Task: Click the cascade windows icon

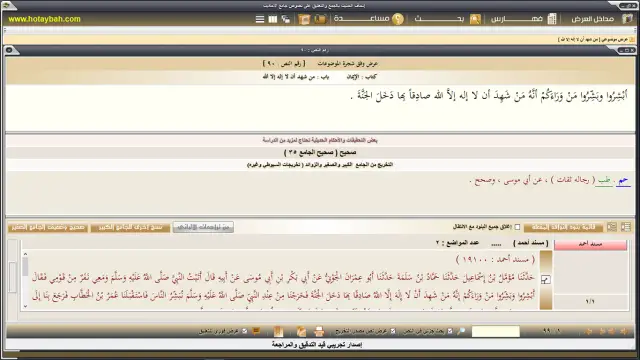Action: (286, 19)
